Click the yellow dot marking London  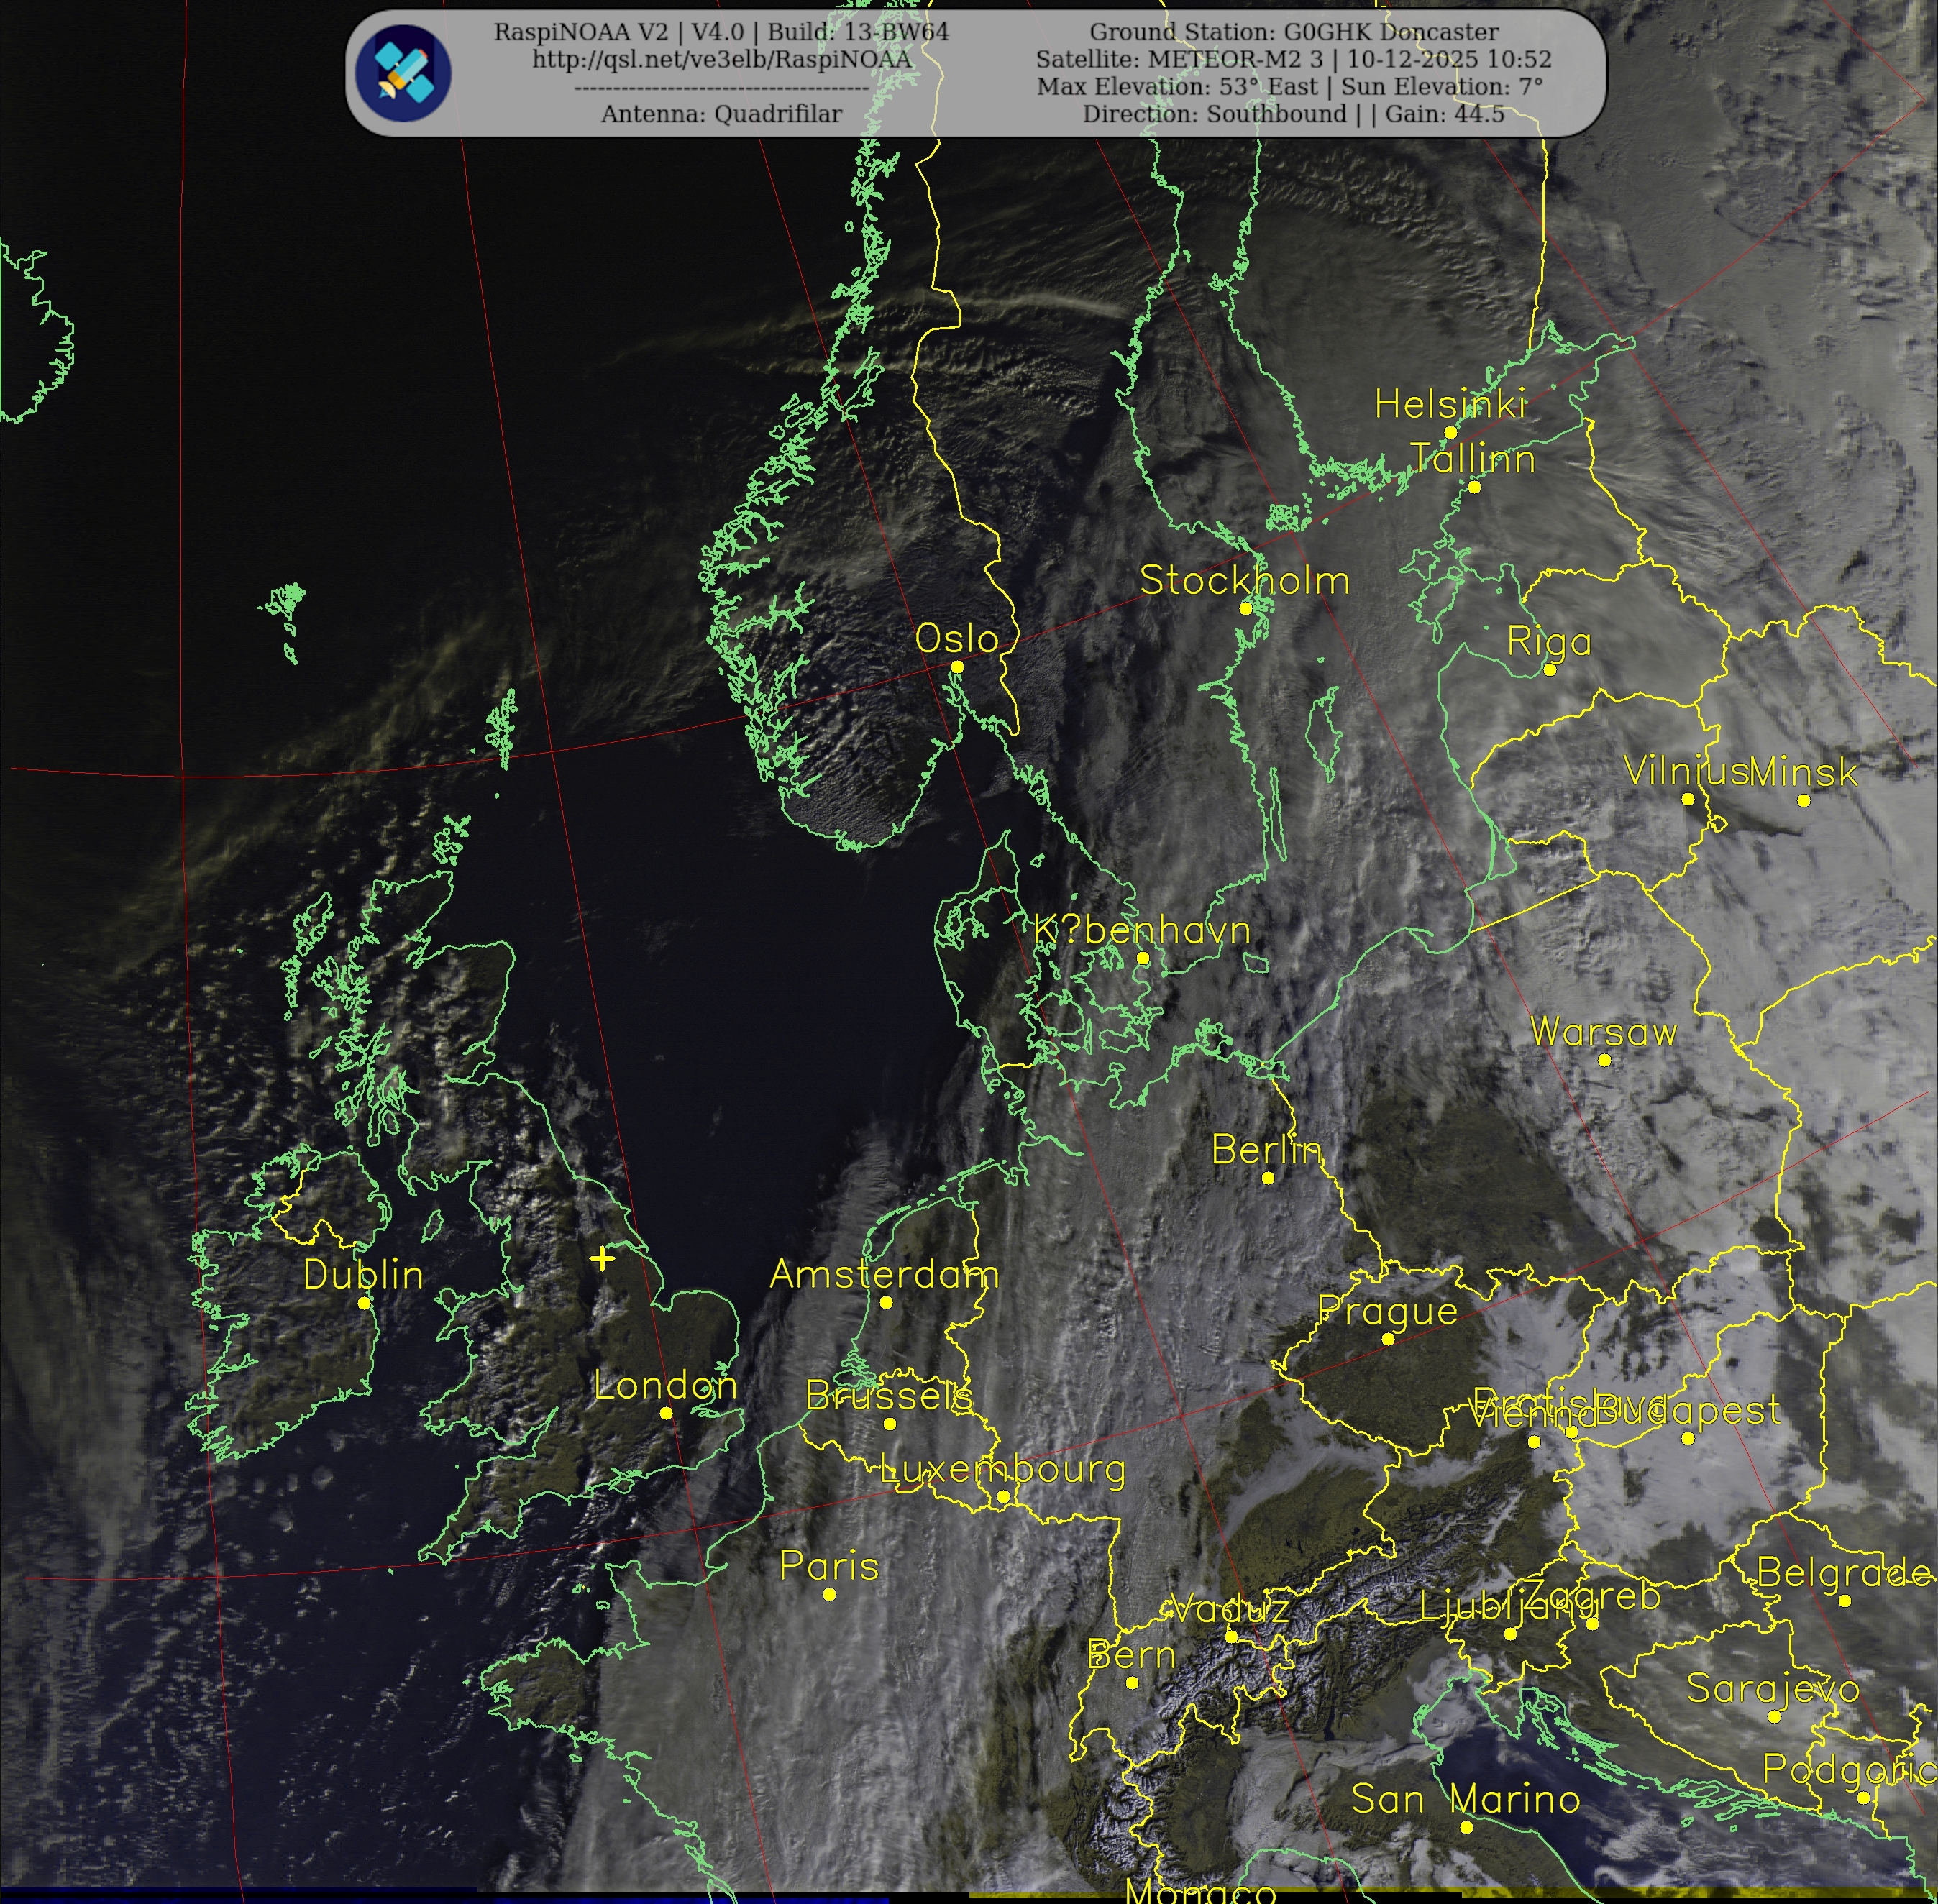pyautogui.click(x=666, y=1413)
